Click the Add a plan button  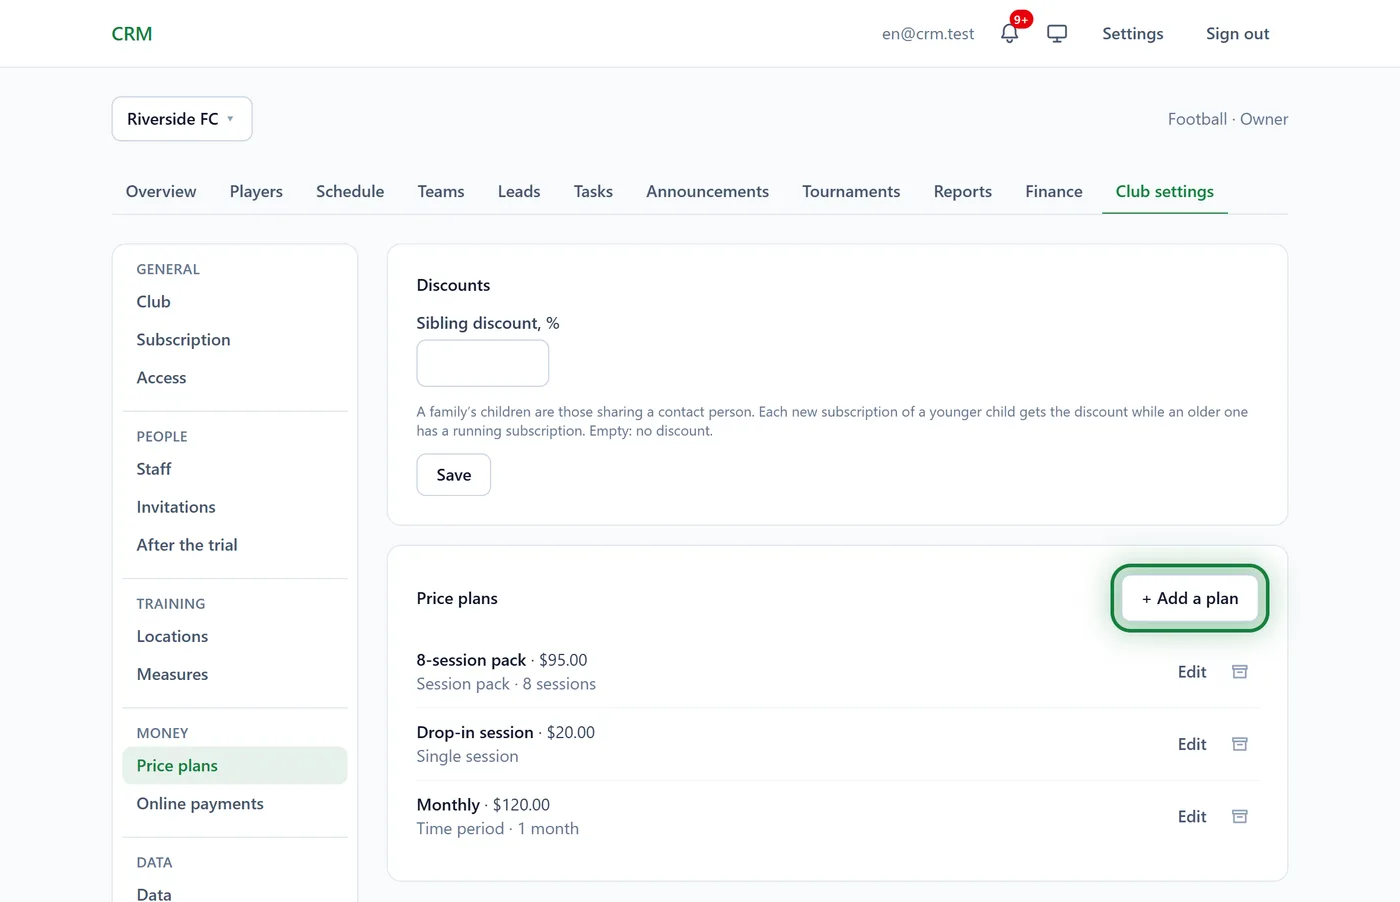point(1190,598)
